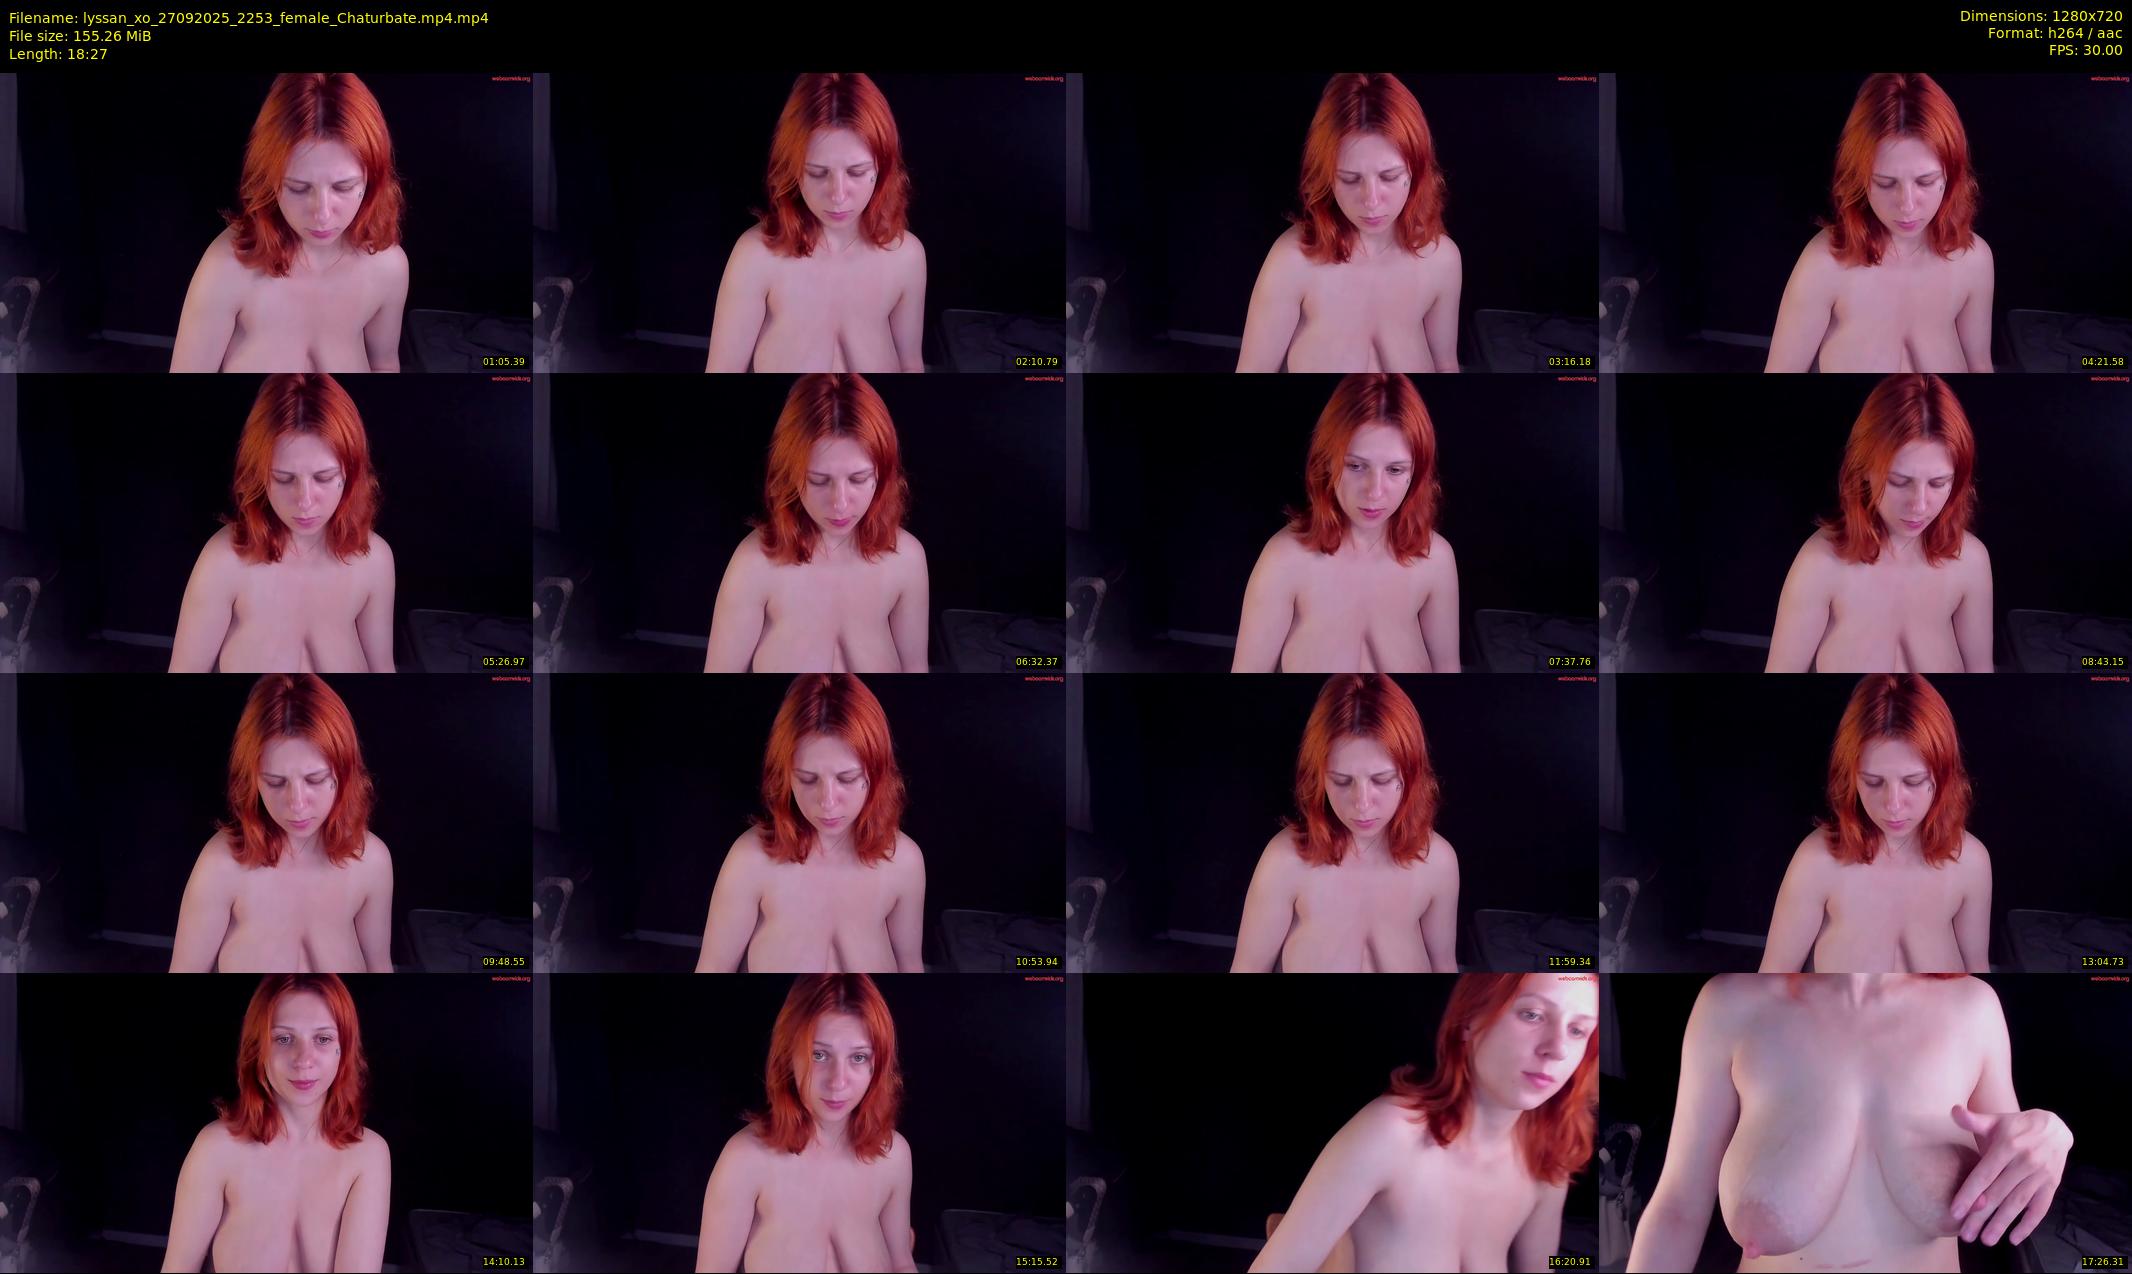Click the thumbnail stamped 07:37.76
The height and width of the screenshot is (1274, 2132).
pyautogui.click(x=1332, y=522)
